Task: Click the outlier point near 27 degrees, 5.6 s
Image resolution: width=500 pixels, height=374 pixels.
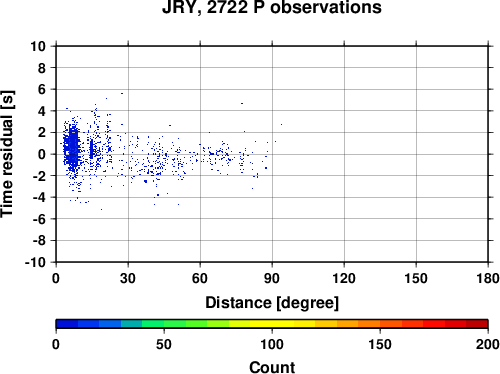Action: 122,94
